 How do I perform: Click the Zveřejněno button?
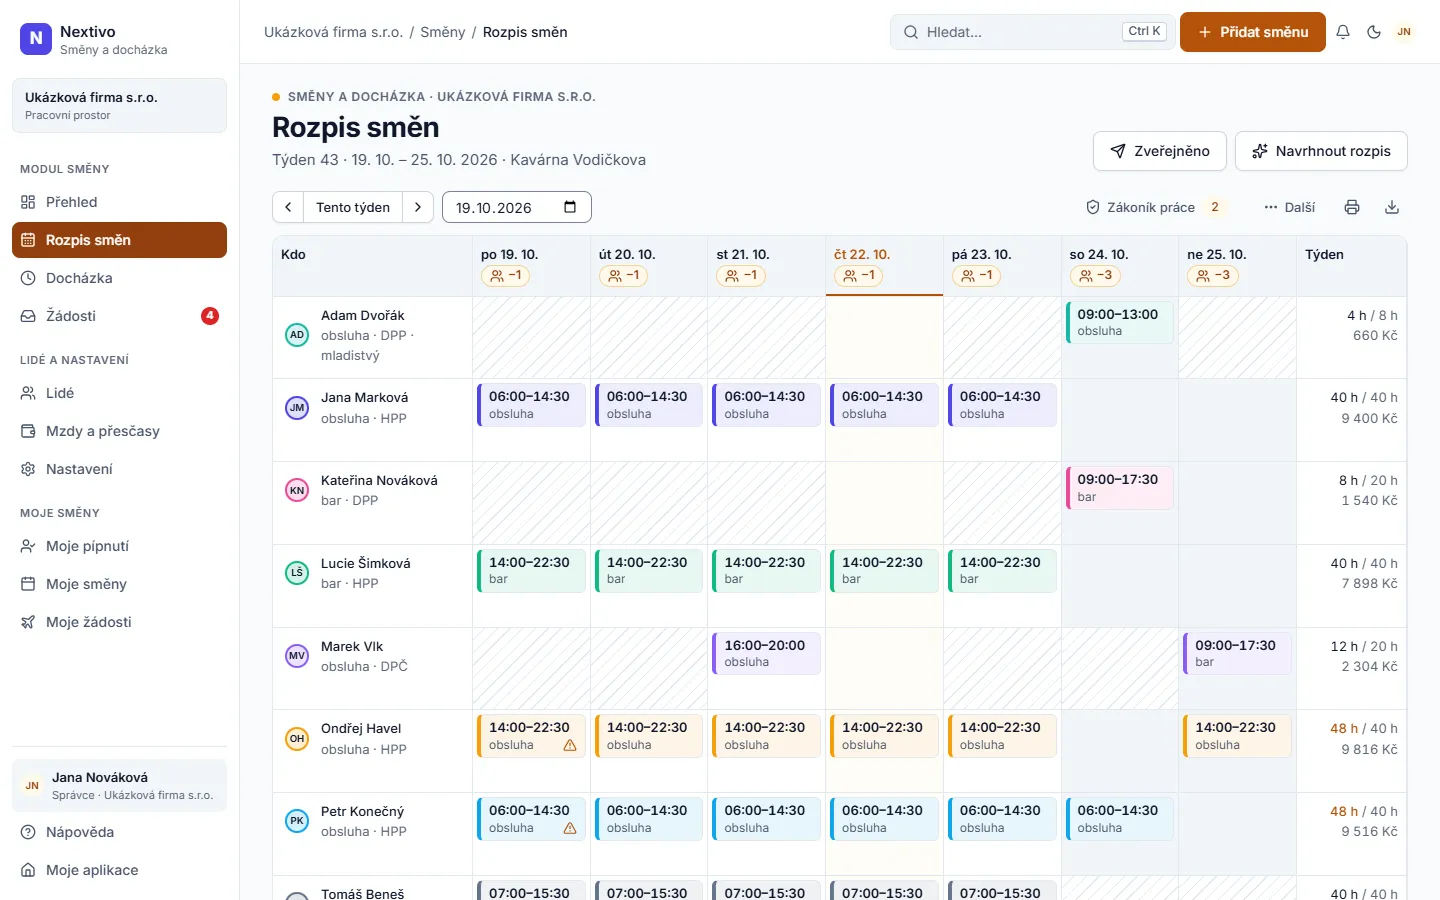(1160, 151)
